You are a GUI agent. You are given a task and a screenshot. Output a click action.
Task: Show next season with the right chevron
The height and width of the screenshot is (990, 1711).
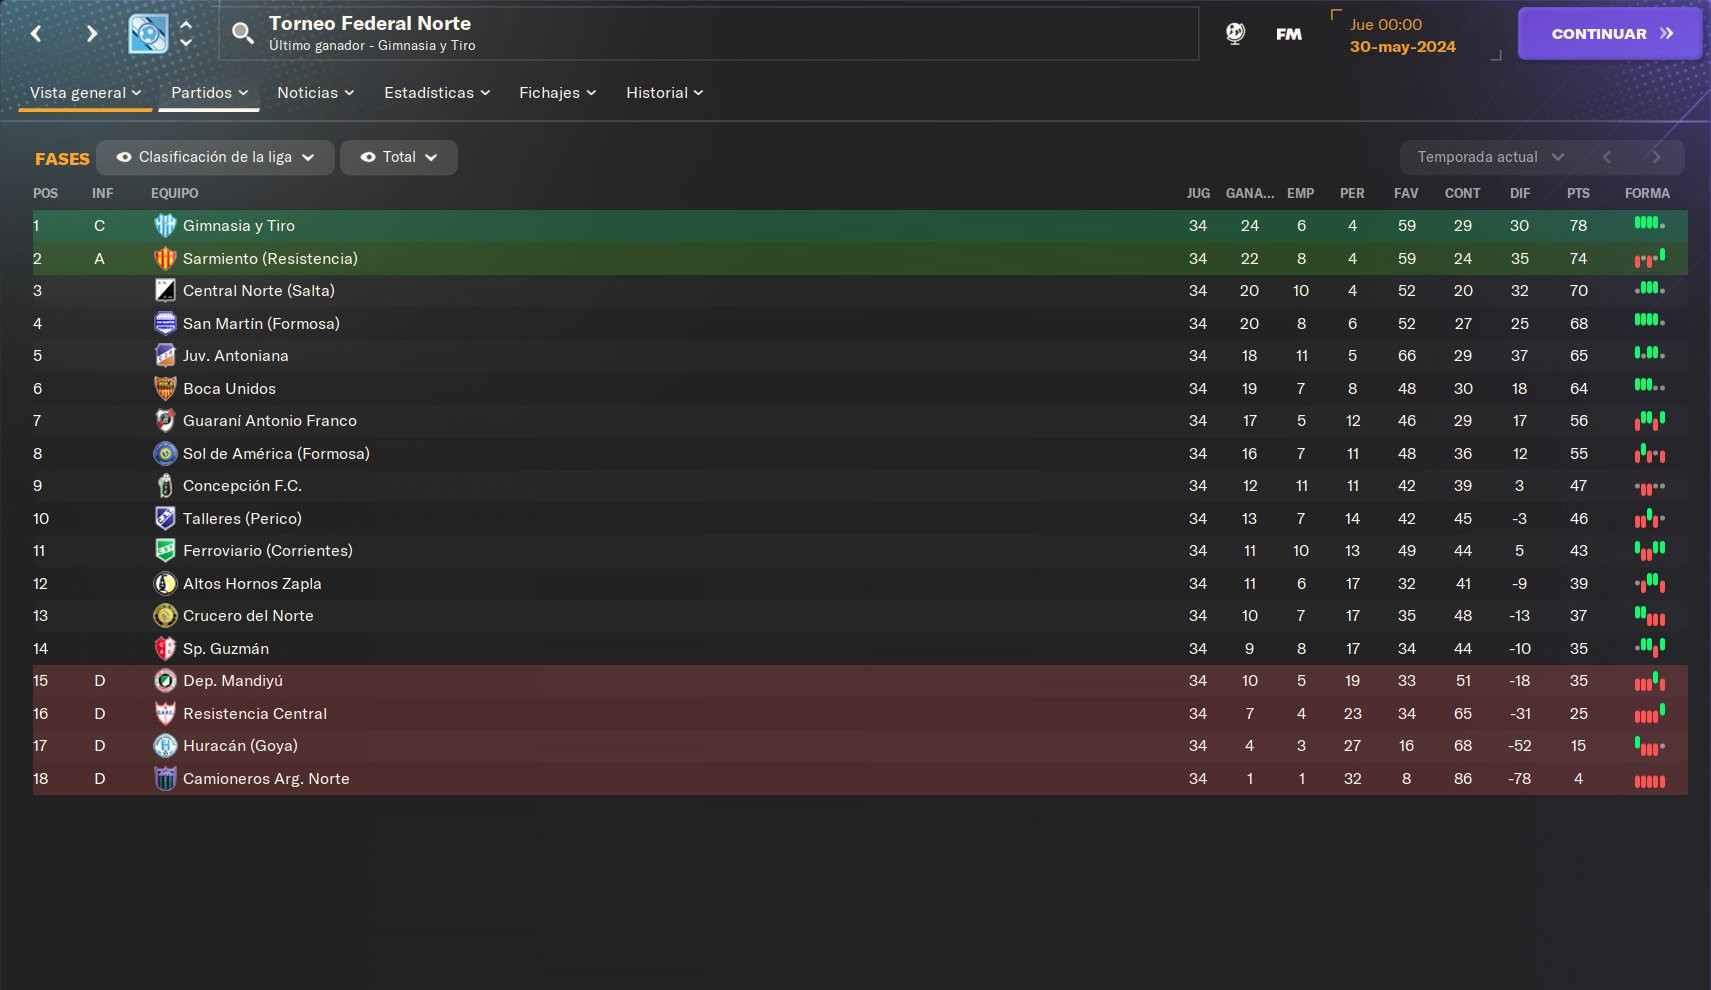pos(1656,157)
